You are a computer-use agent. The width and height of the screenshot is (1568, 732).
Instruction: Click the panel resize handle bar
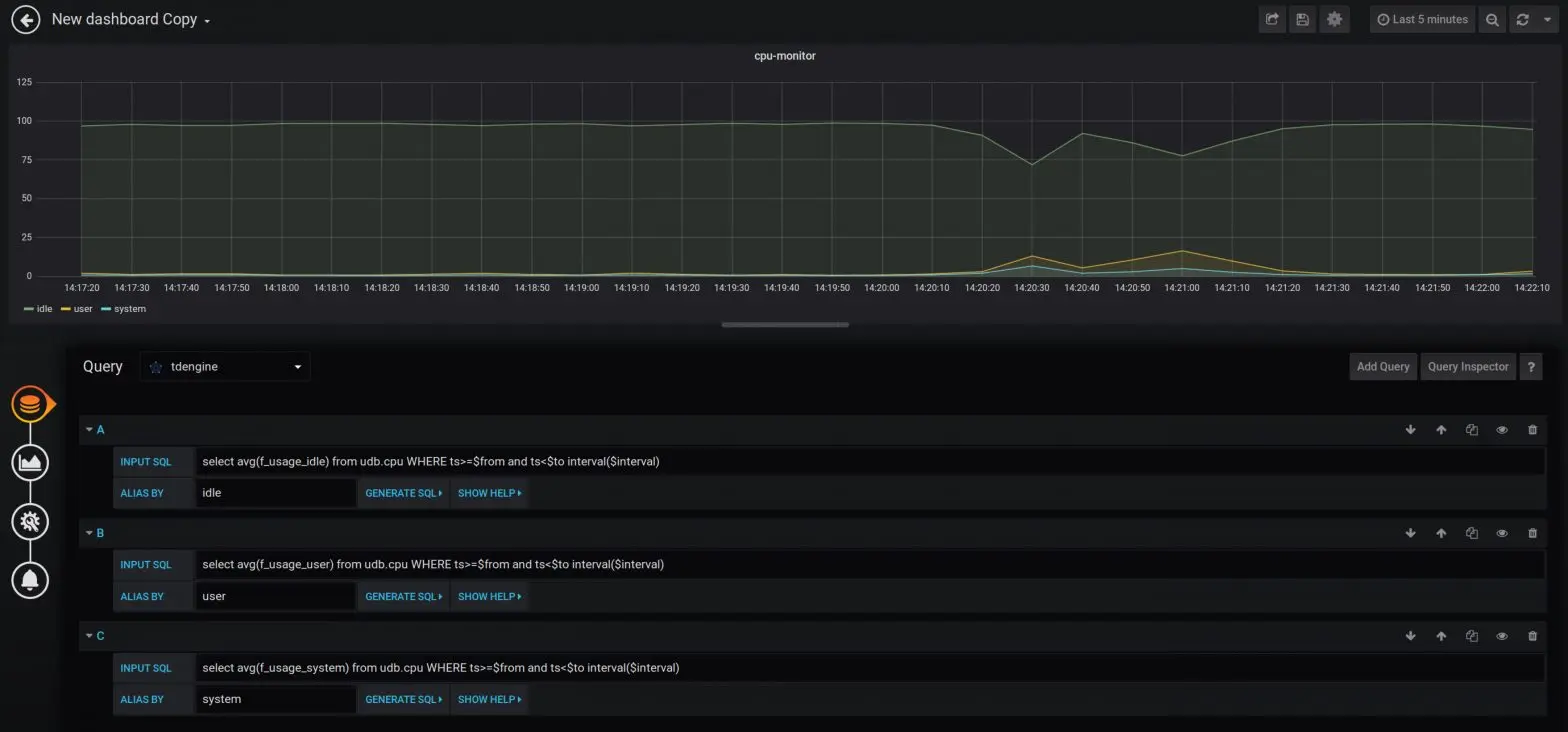[785, 324]
